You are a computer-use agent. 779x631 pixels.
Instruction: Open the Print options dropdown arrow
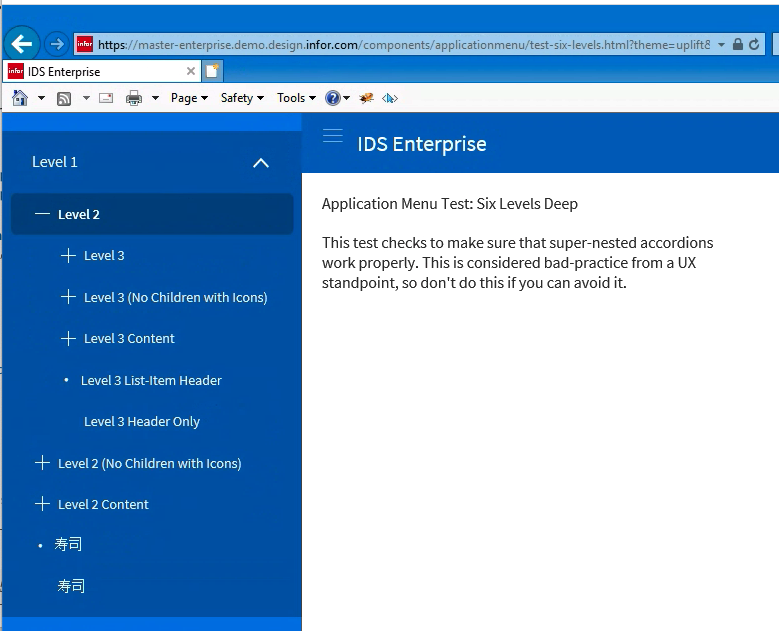click(155, 98)
